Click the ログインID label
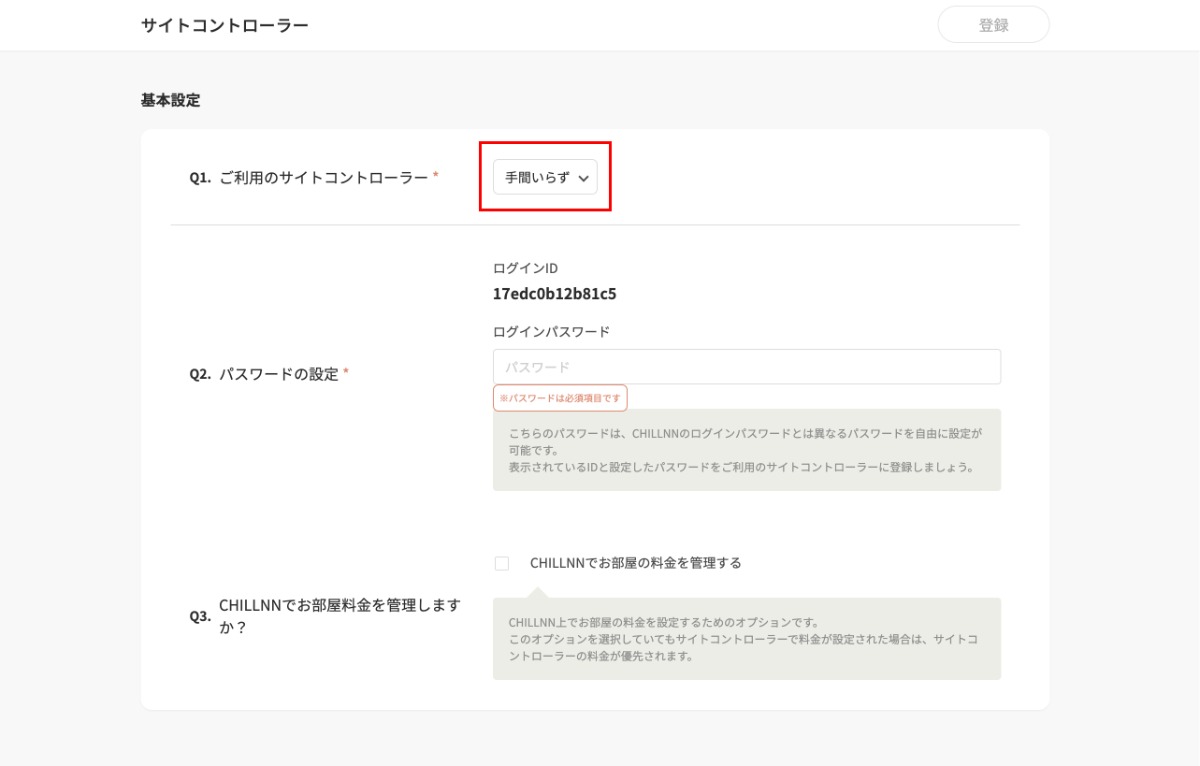The image size is (1200, 766). point(525,268)
